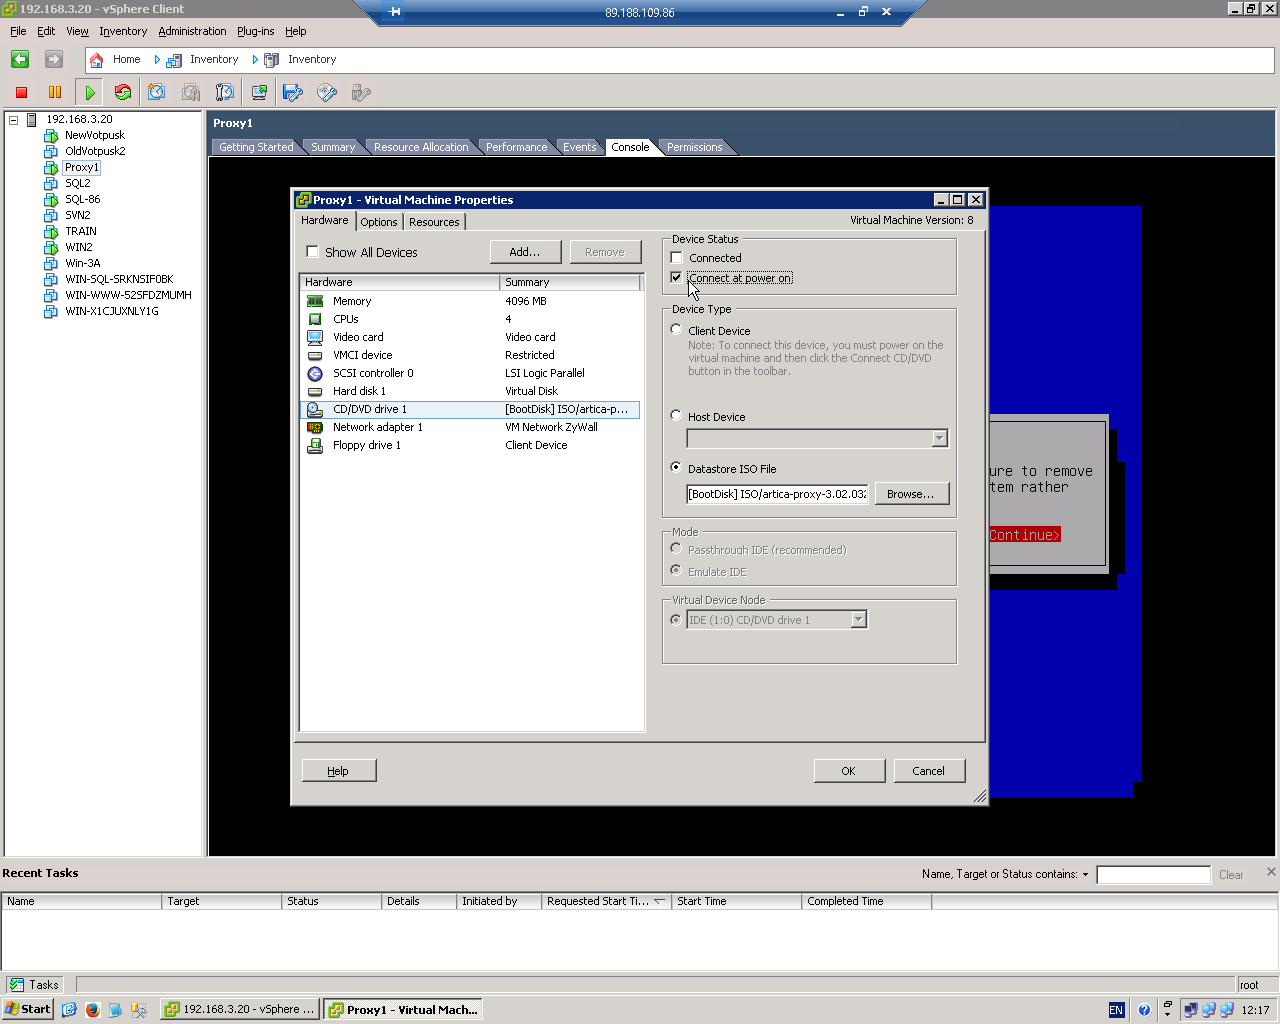Select the WIN-SQL-SRKNSIF0BK virtual machine
This screenshot has height=1024, width=1280.
(119, 279)
